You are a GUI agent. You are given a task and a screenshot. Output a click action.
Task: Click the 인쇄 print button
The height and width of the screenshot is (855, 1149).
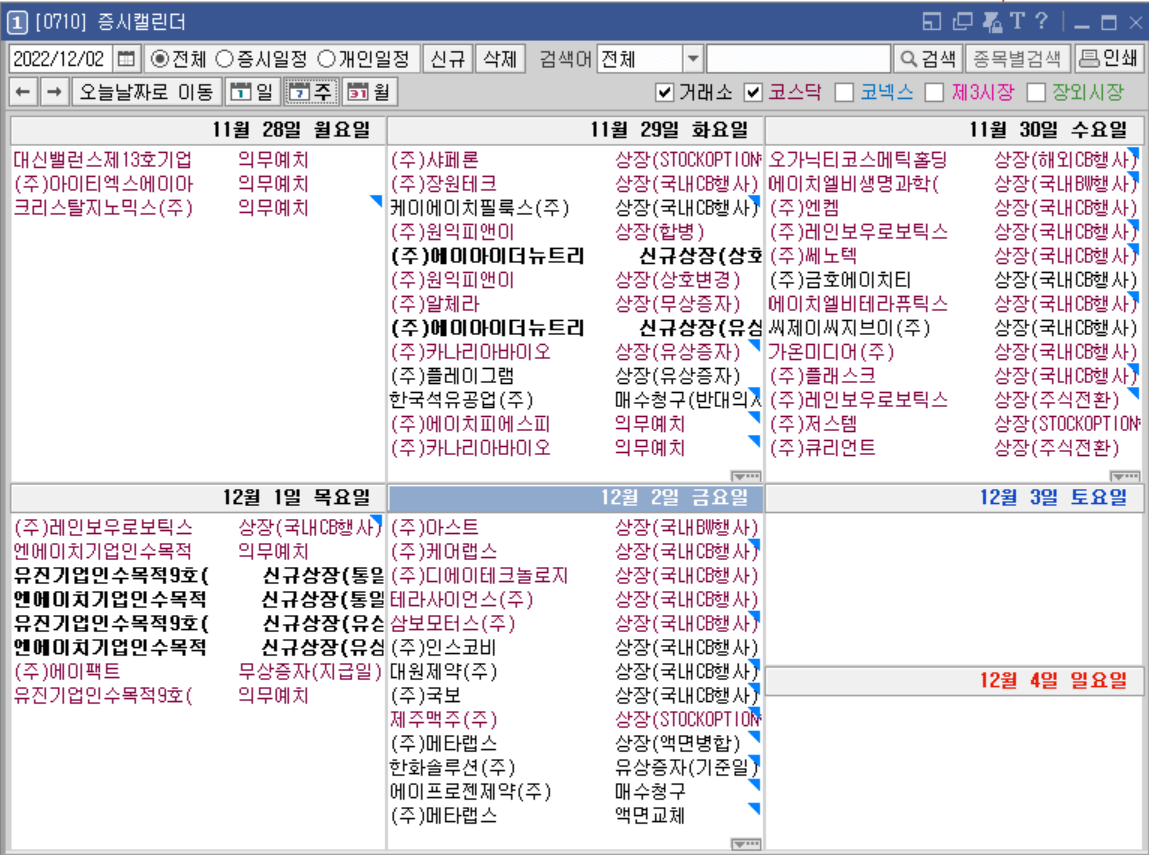pyautogui.click(x=1109, y=59)
